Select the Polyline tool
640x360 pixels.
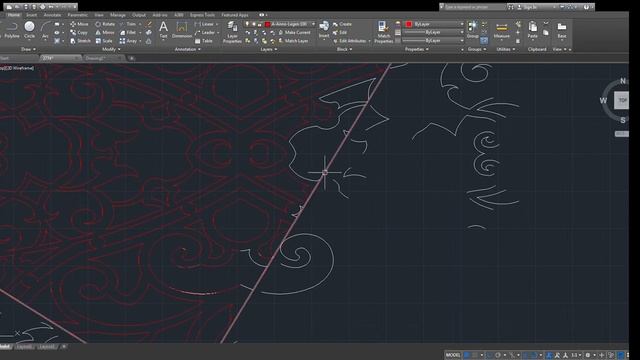pos(11,30)
